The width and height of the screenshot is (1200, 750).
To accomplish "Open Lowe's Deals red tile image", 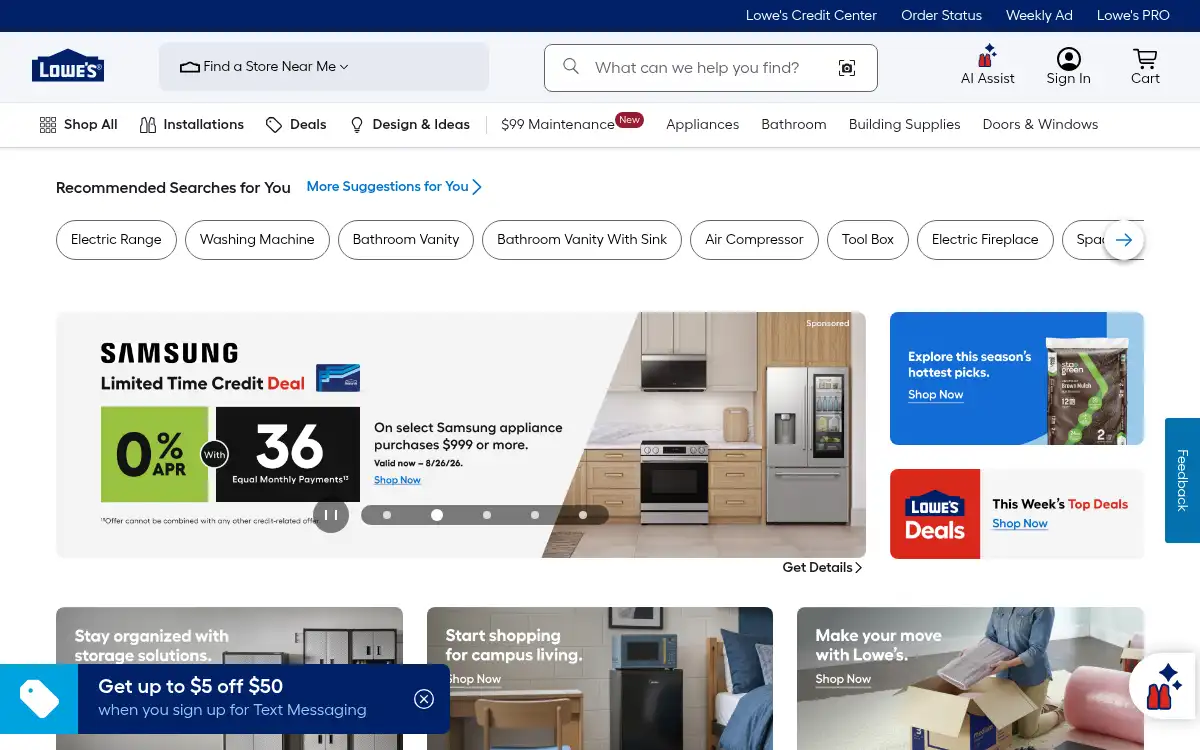I will coord(935,514).
